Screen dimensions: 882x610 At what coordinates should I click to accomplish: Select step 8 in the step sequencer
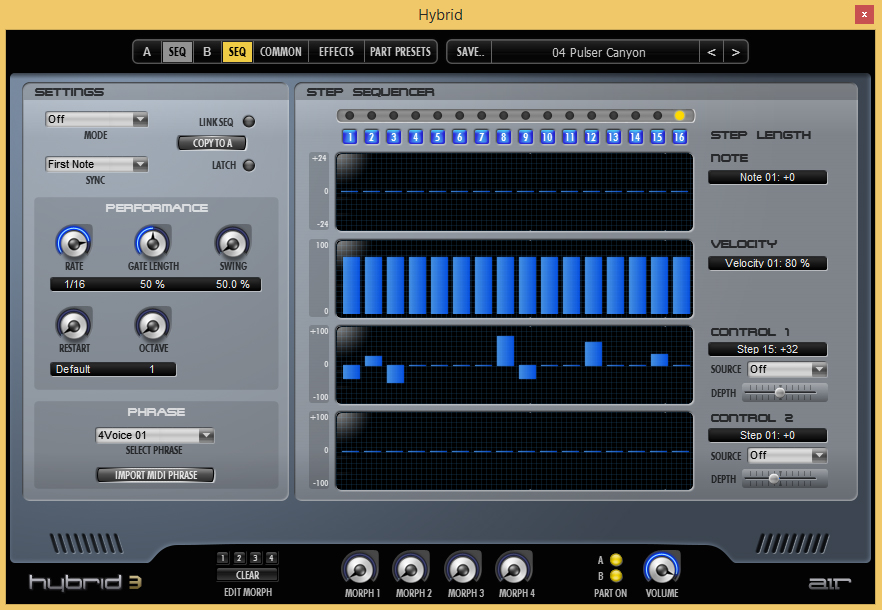click(503, 137)
